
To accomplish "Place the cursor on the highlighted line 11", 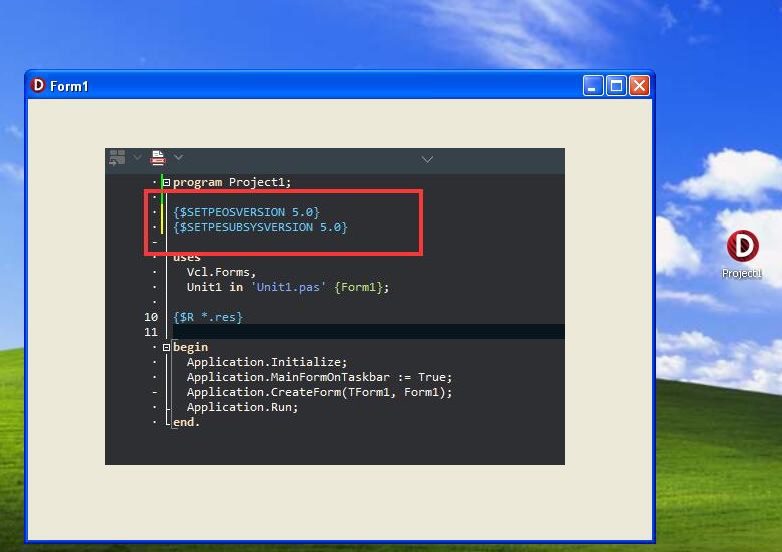I will [369, 332].
